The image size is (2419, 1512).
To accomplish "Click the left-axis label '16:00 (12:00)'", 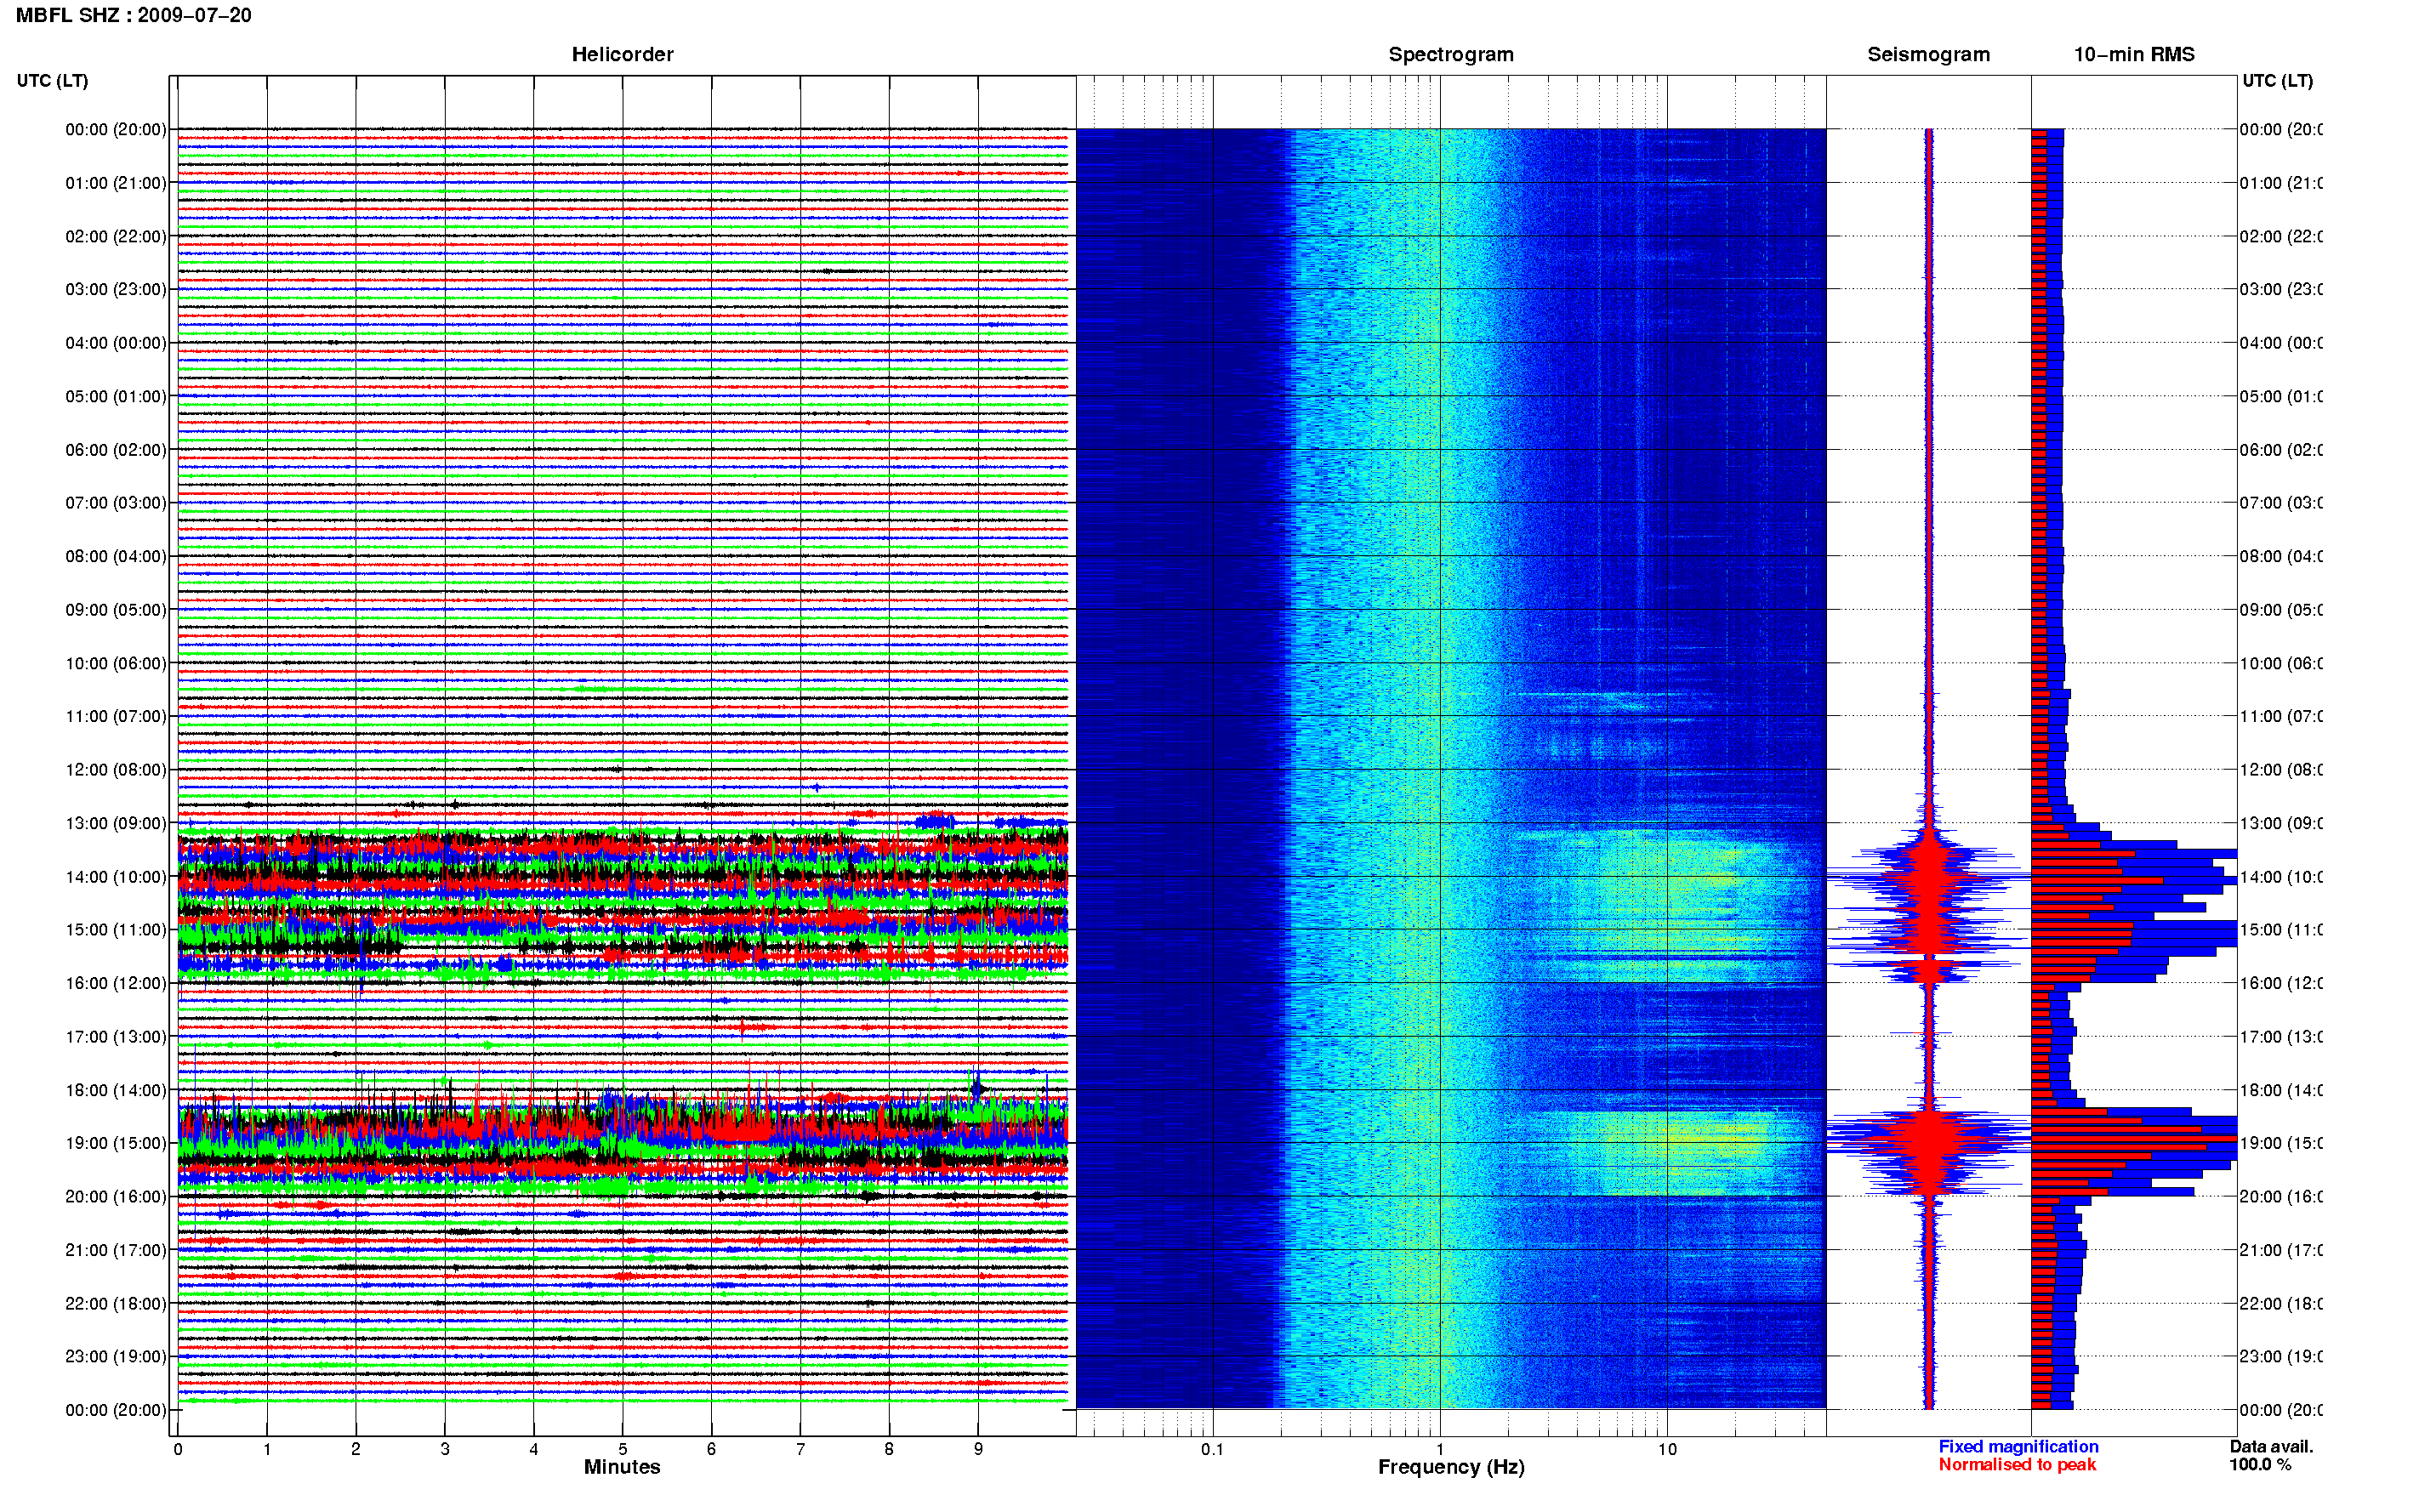I will [116, 983].
